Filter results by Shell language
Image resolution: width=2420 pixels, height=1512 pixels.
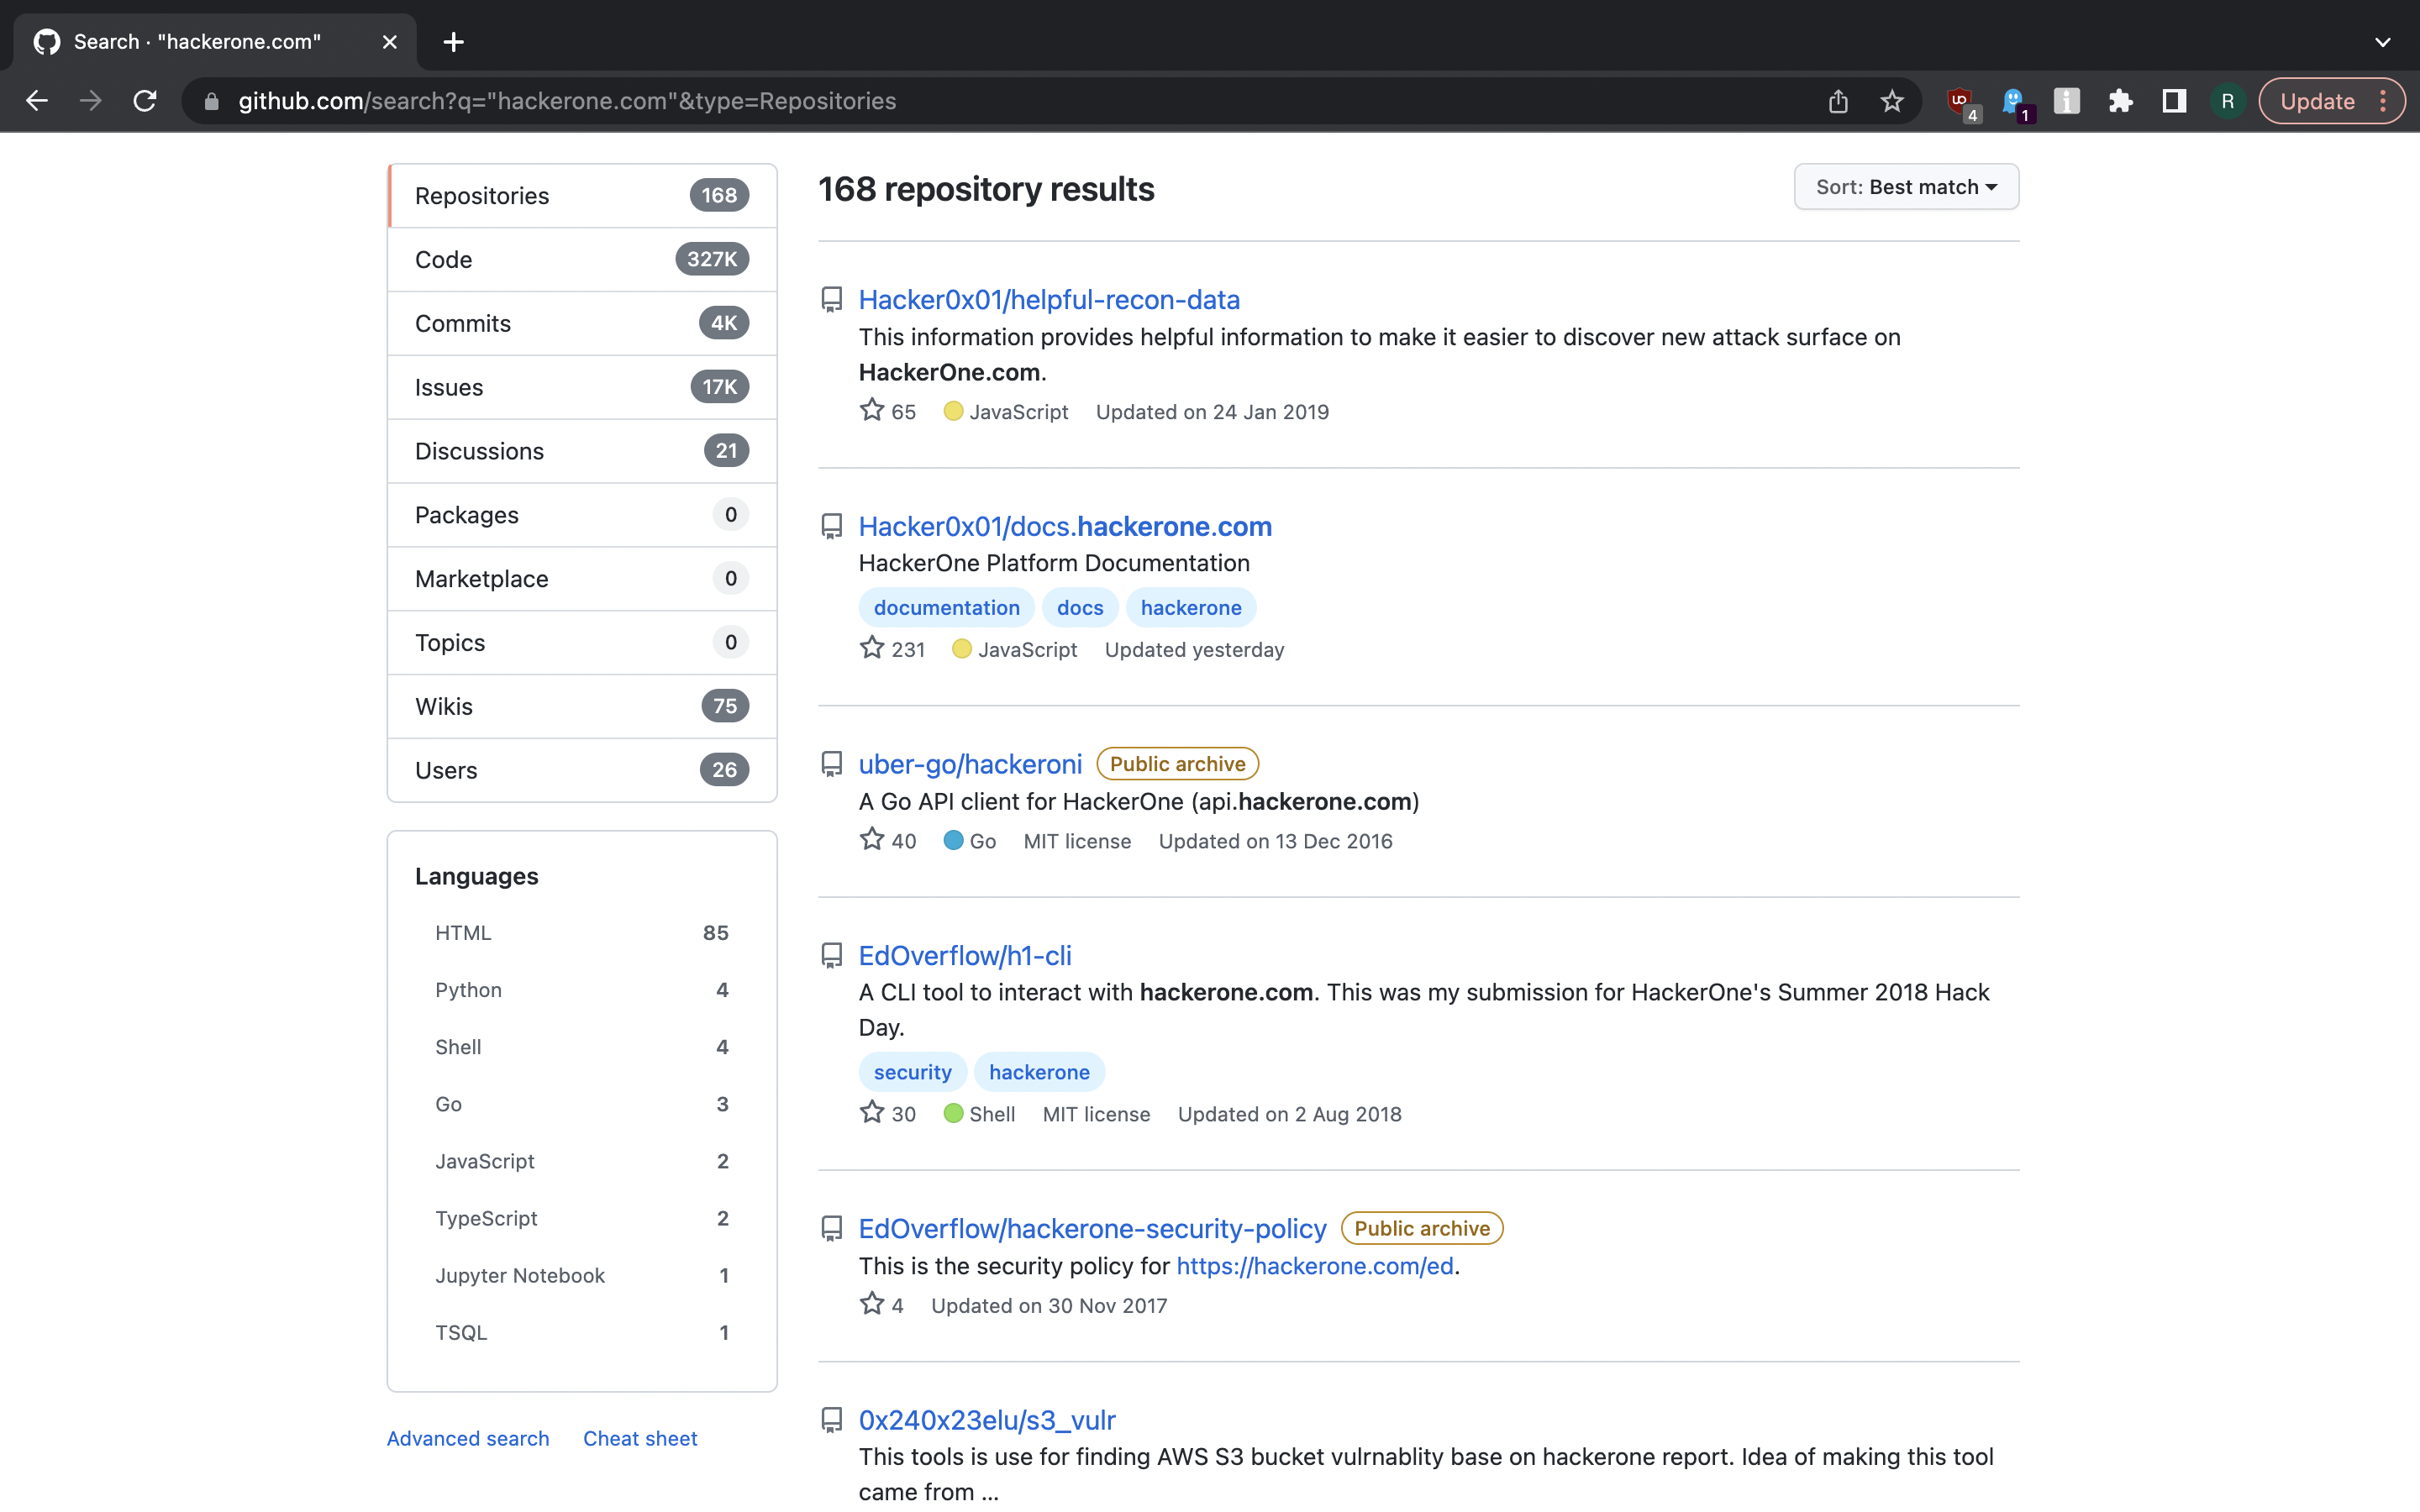tap(582, 1047)
